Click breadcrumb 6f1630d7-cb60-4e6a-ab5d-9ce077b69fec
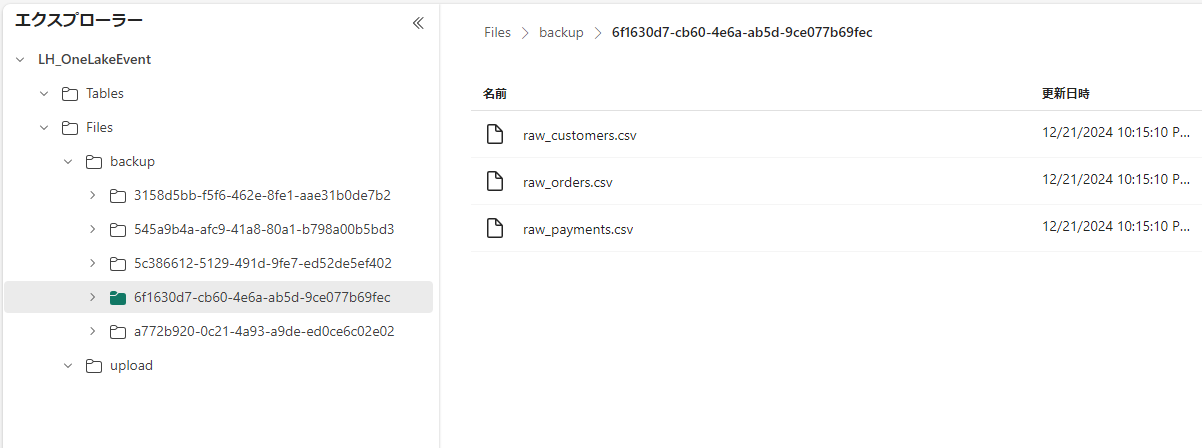1202x448 pixels. pos(742,32)
